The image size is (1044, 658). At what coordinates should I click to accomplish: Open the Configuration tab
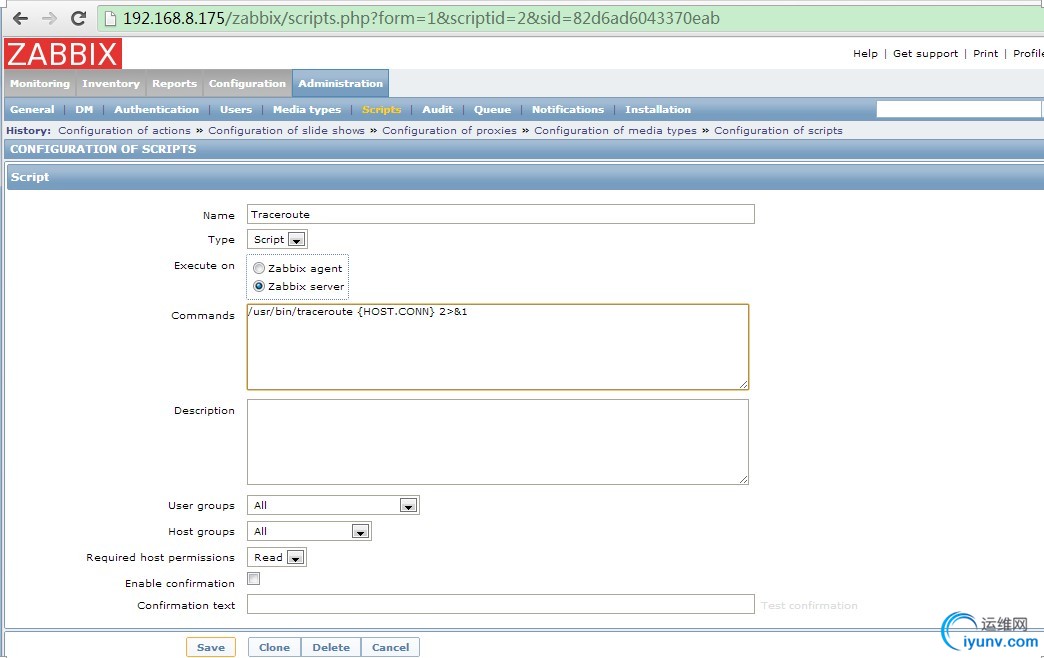coord(247,84)
